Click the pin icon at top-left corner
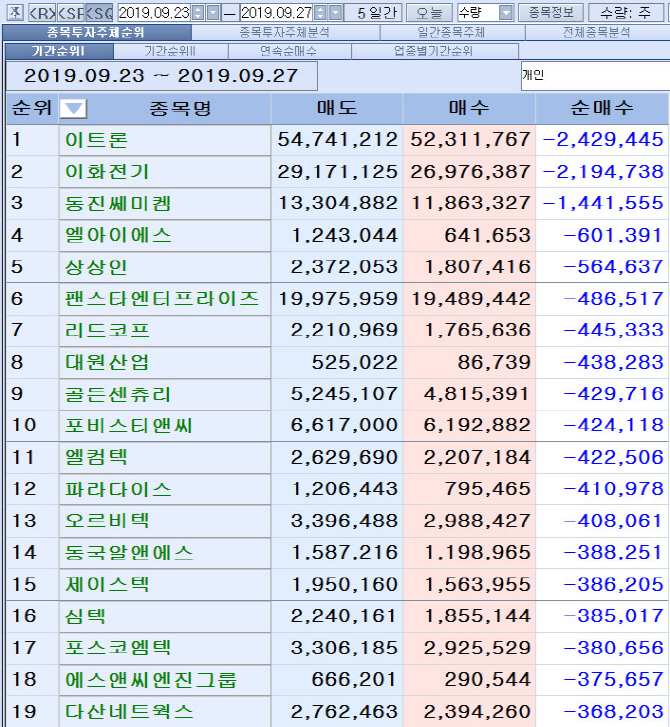This screenshot has height=727, width=670. (12, 12)
